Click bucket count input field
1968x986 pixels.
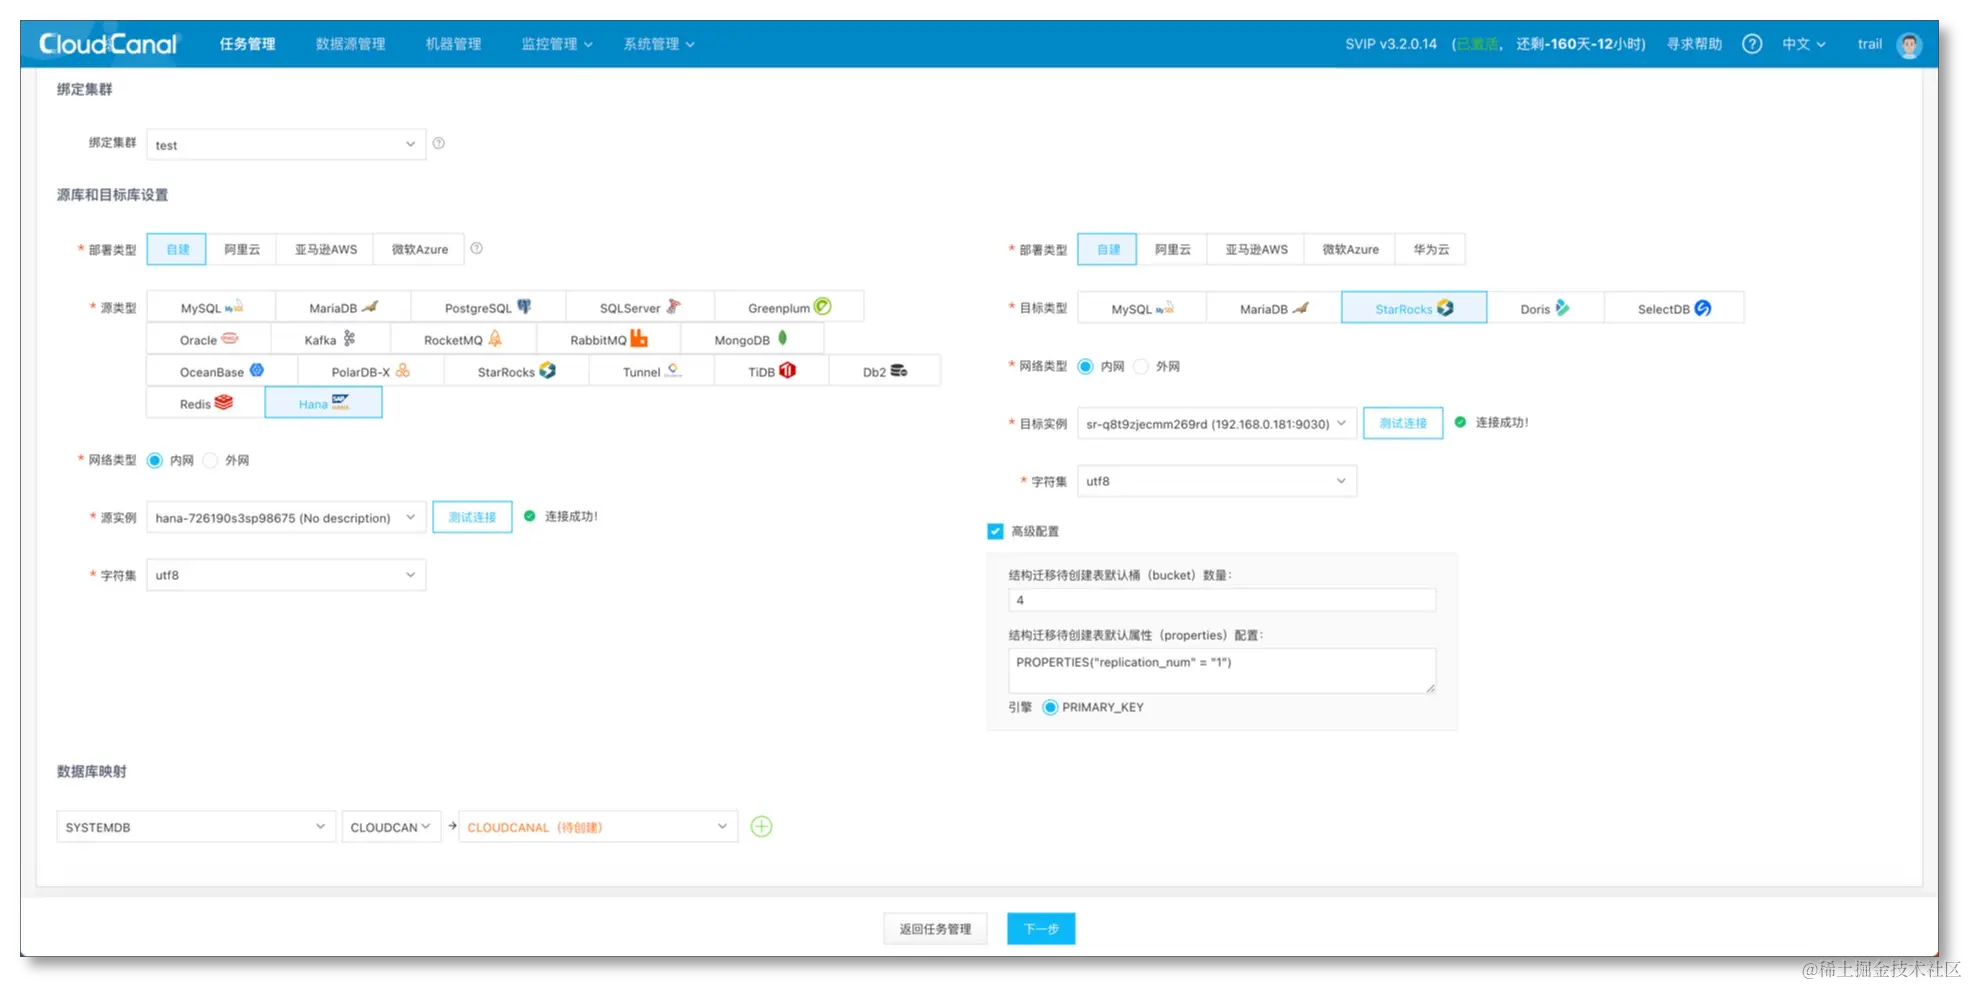click(x=1222, y=600)
